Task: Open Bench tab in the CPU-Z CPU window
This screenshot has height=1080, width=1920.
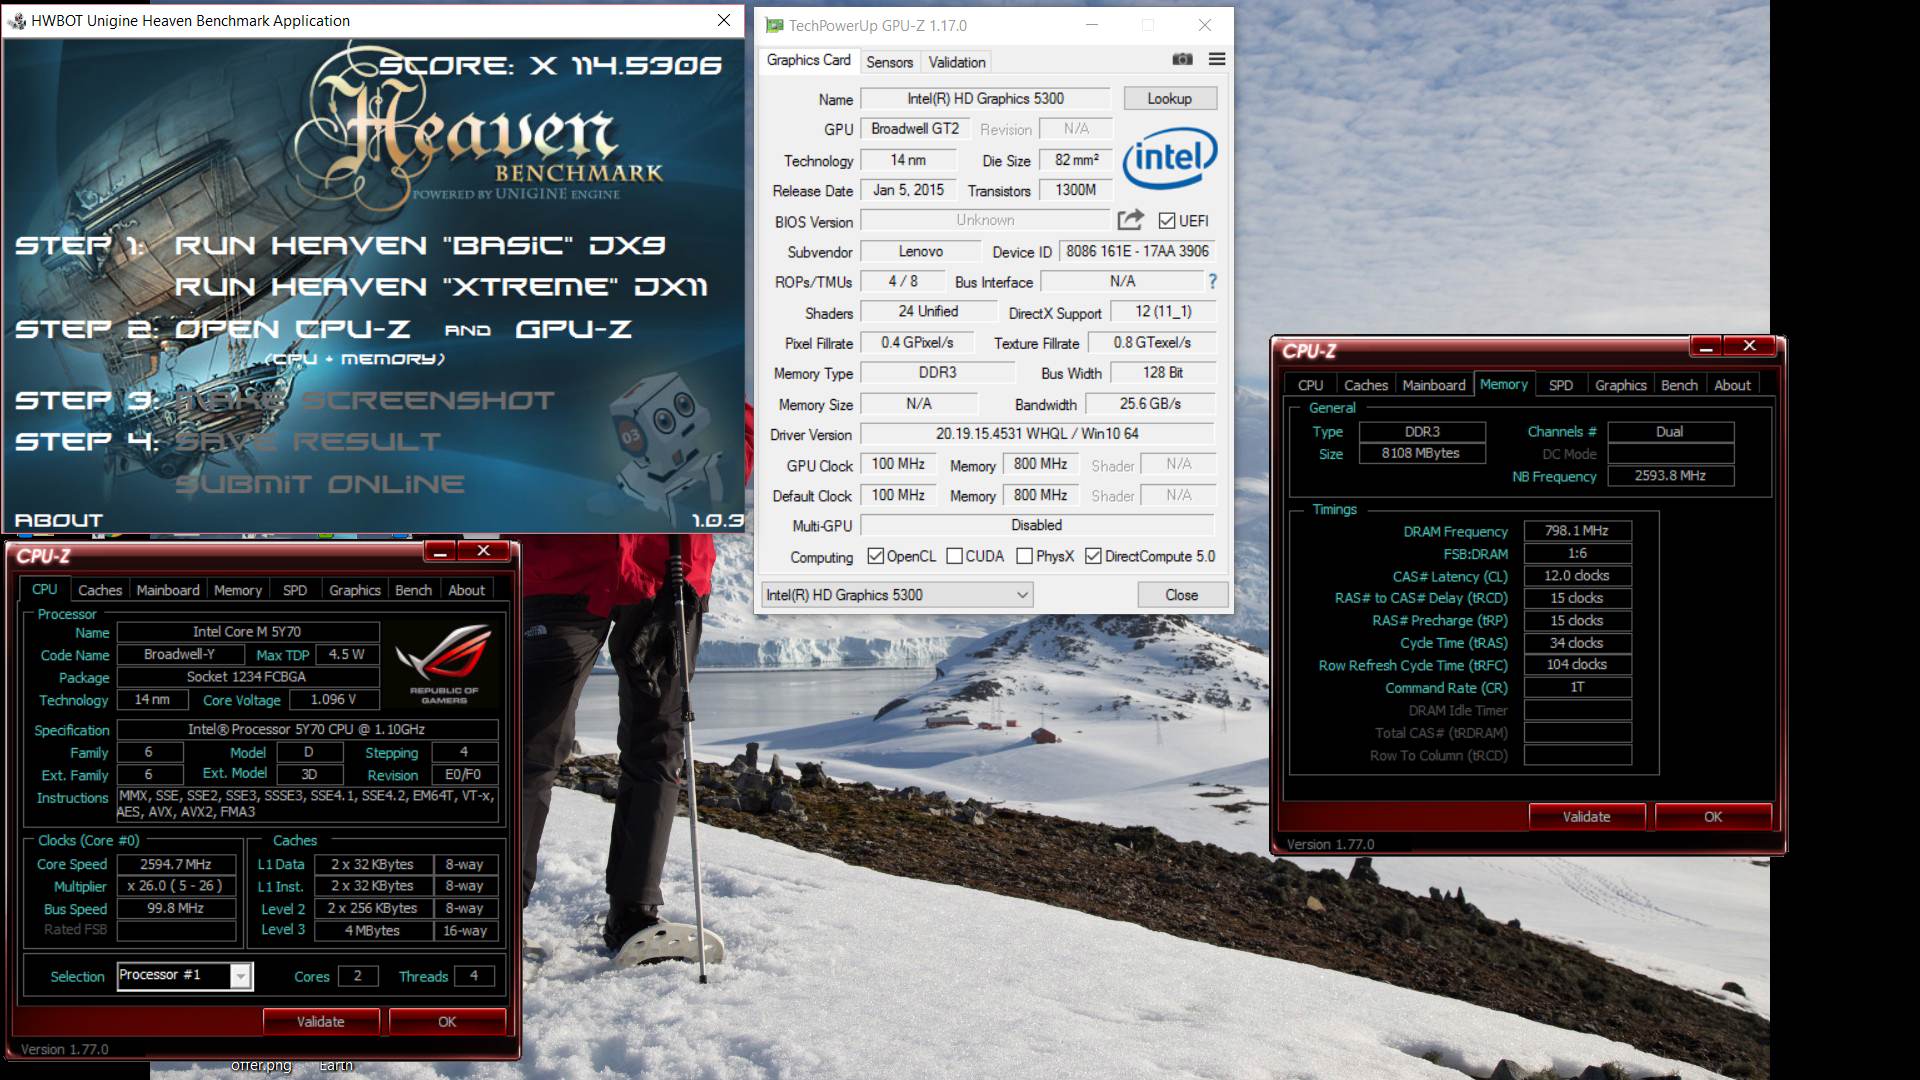Action: click(x=414, y=590)
